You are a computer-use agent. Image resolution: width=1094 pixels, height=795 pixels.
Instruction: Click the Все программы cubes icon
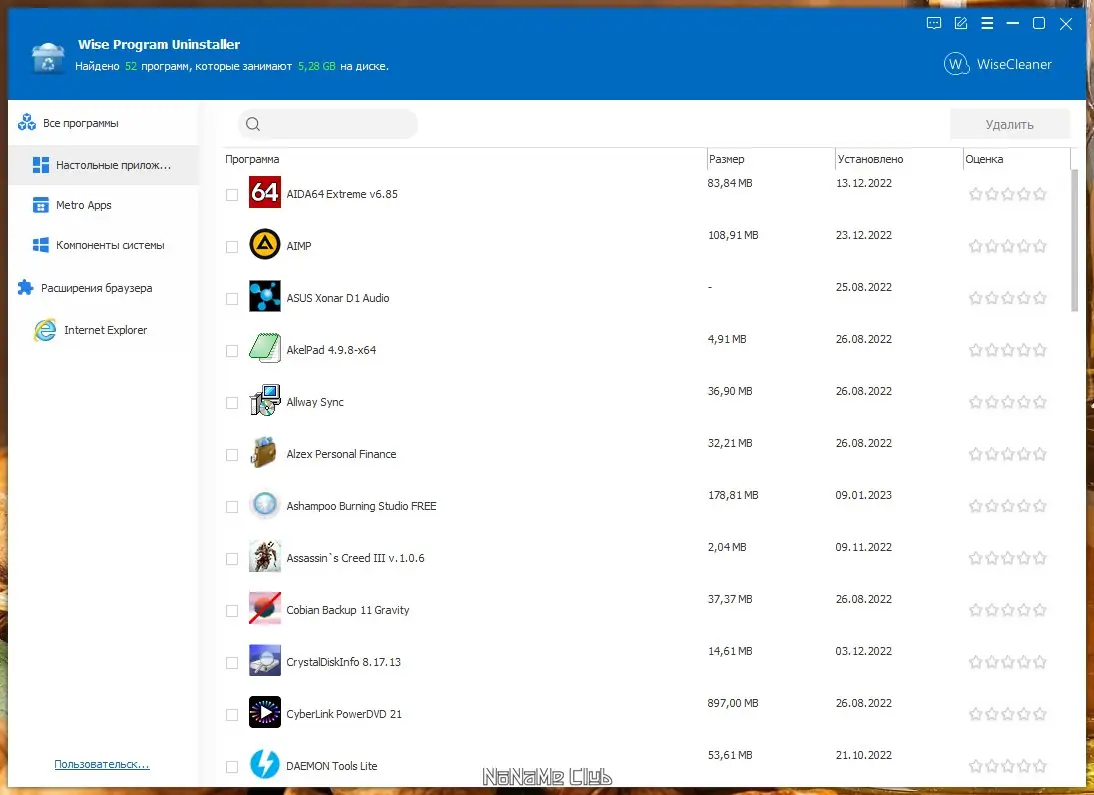(x=27, y=122)
